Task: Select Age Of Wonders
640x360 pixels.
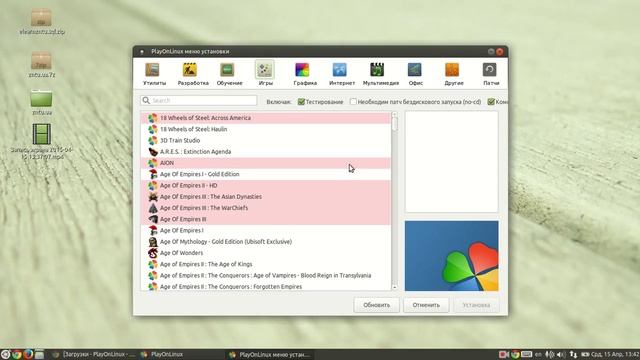Action: pos(266,253)
